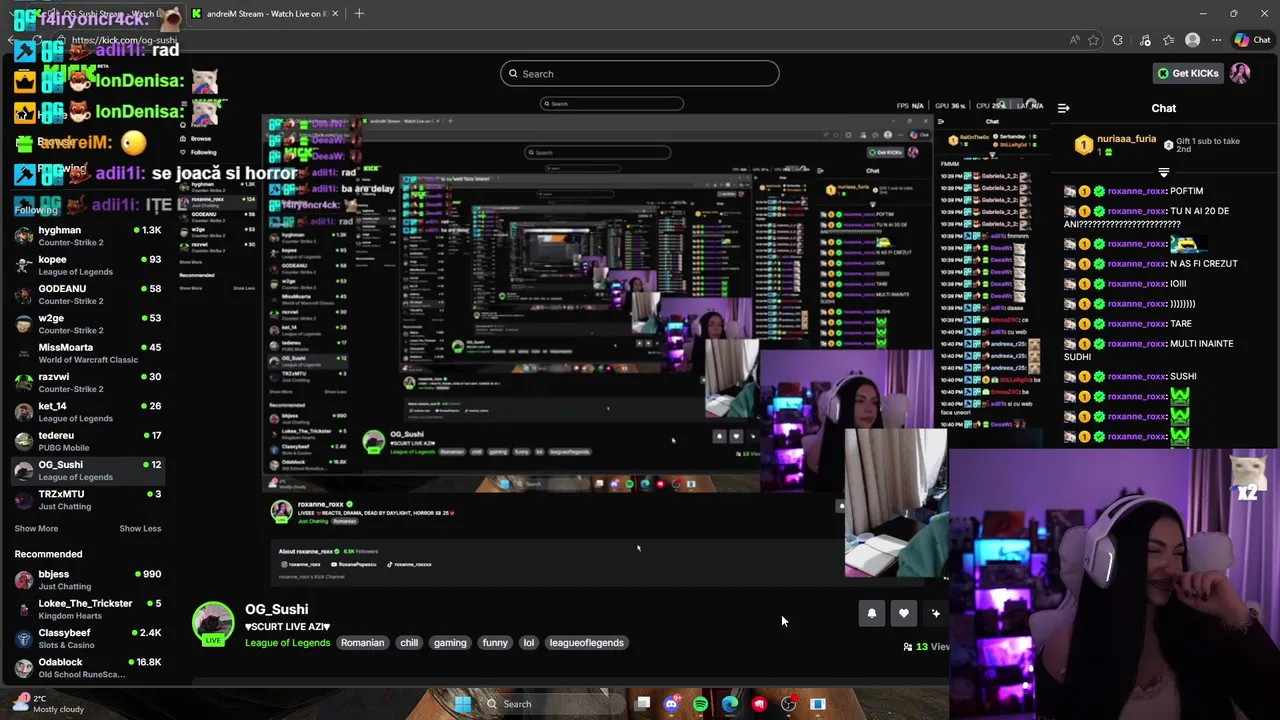Select OG_Sushi in the Following list
The width and height of the screenshot is (1280, 720).
(88, 470)
